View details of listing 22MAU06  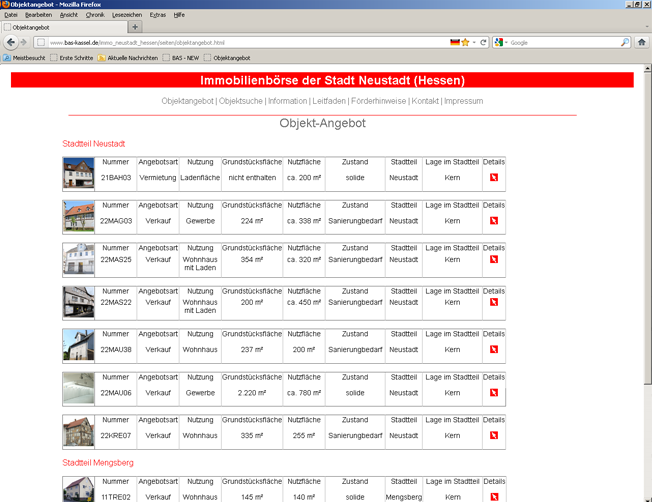pos(493,393)
